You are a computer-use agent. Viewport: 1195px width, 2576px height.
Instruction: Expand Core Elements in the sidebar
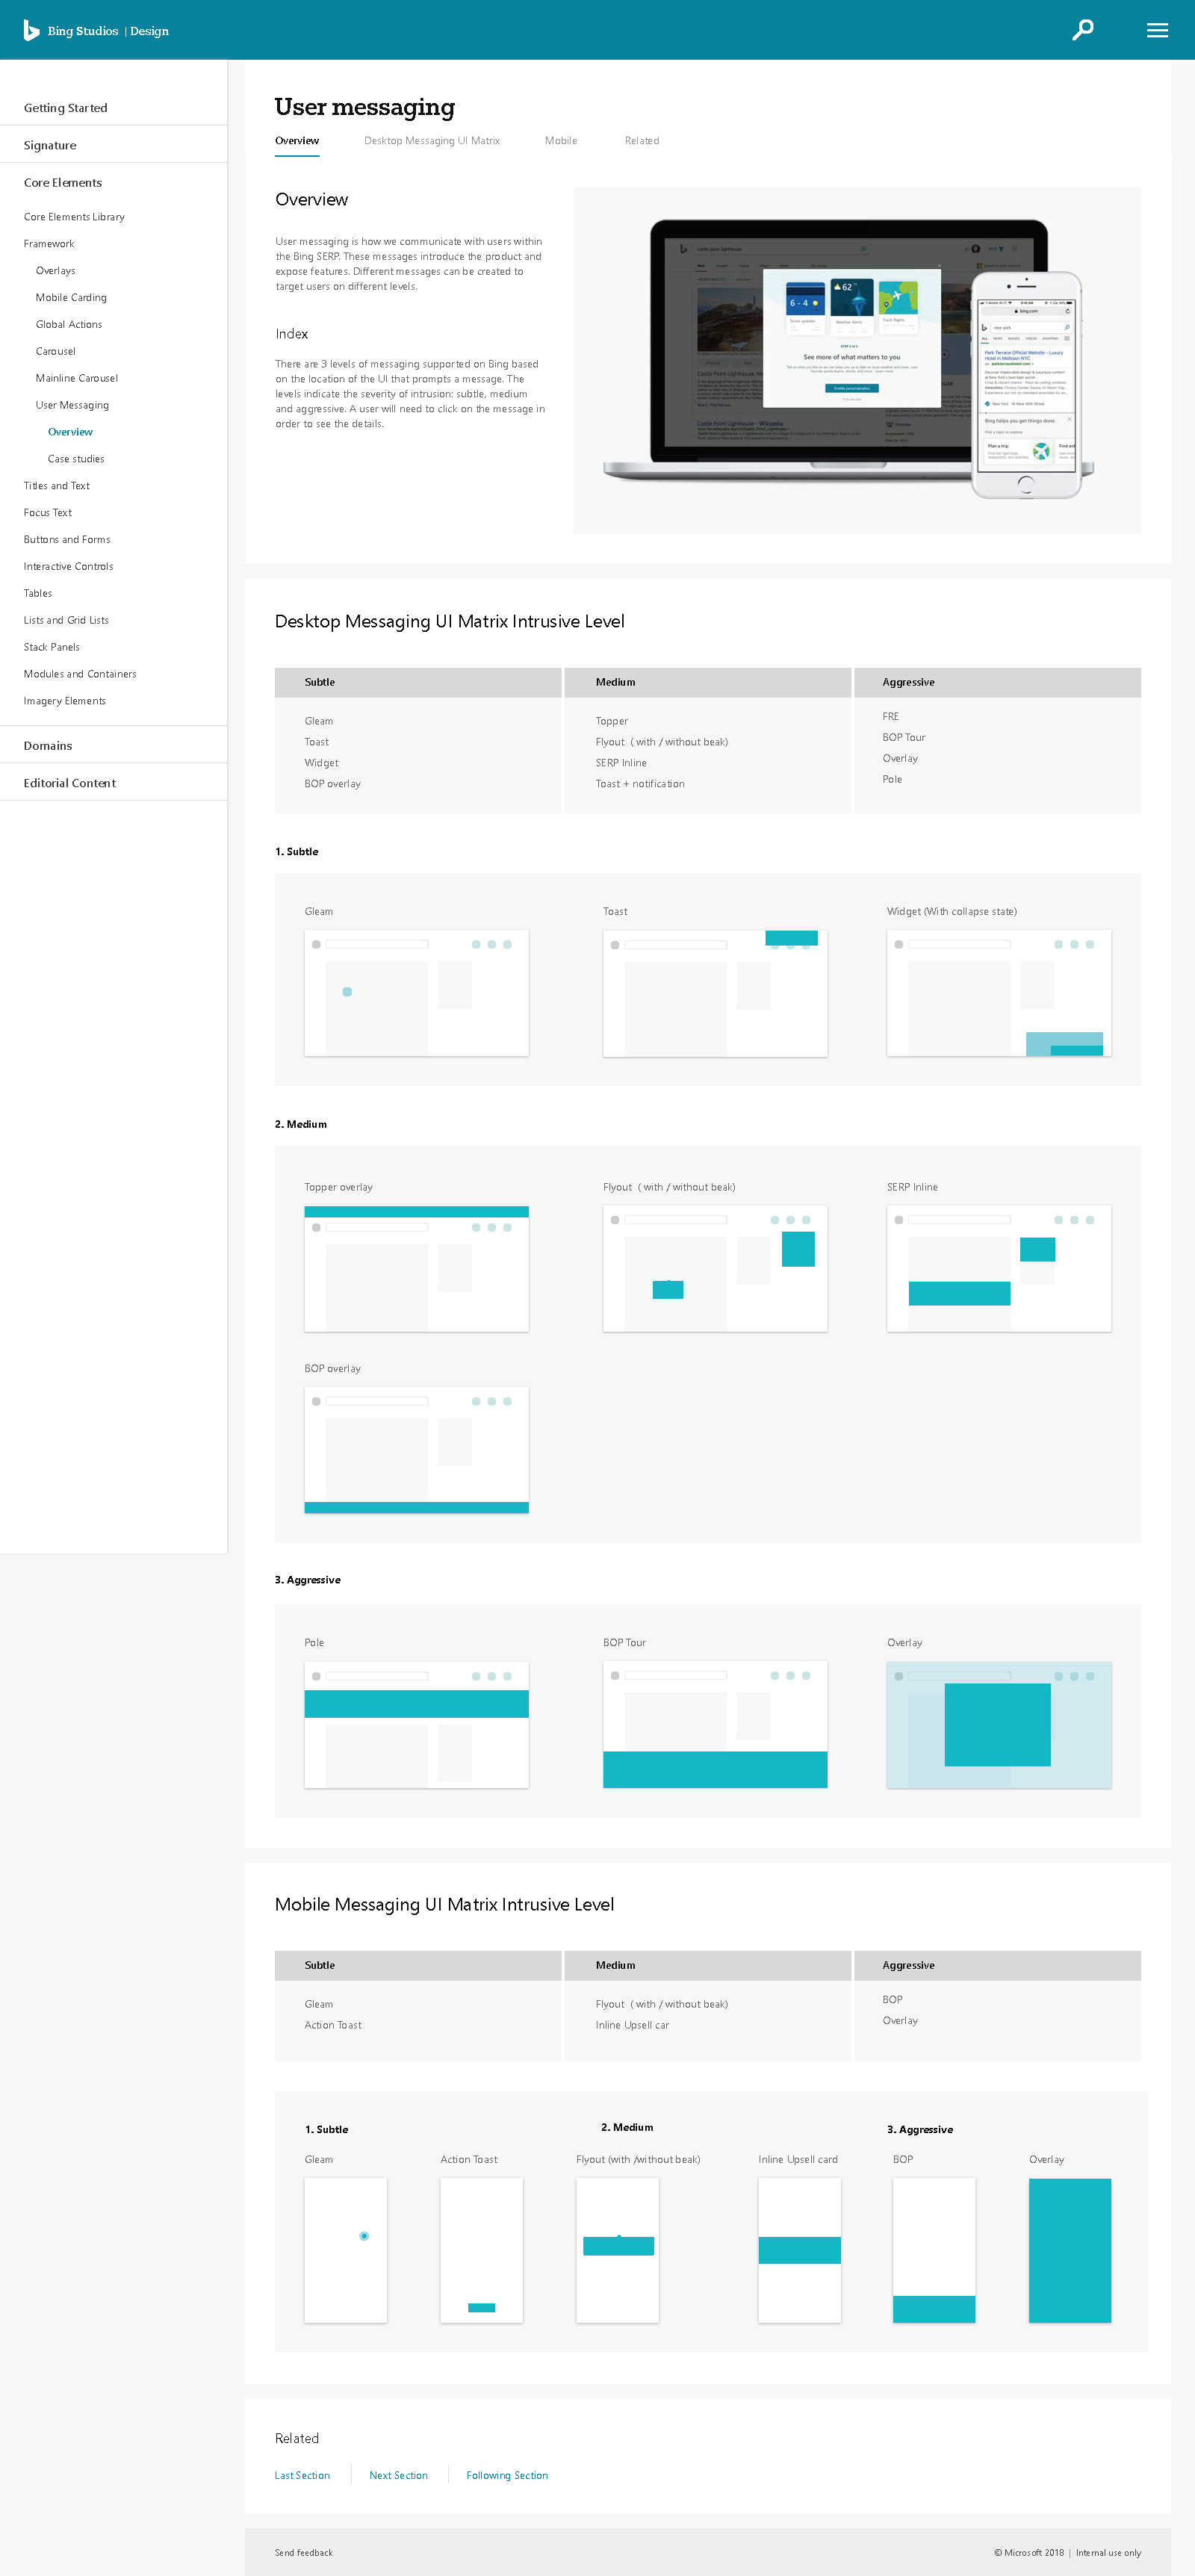click(63, 183)
